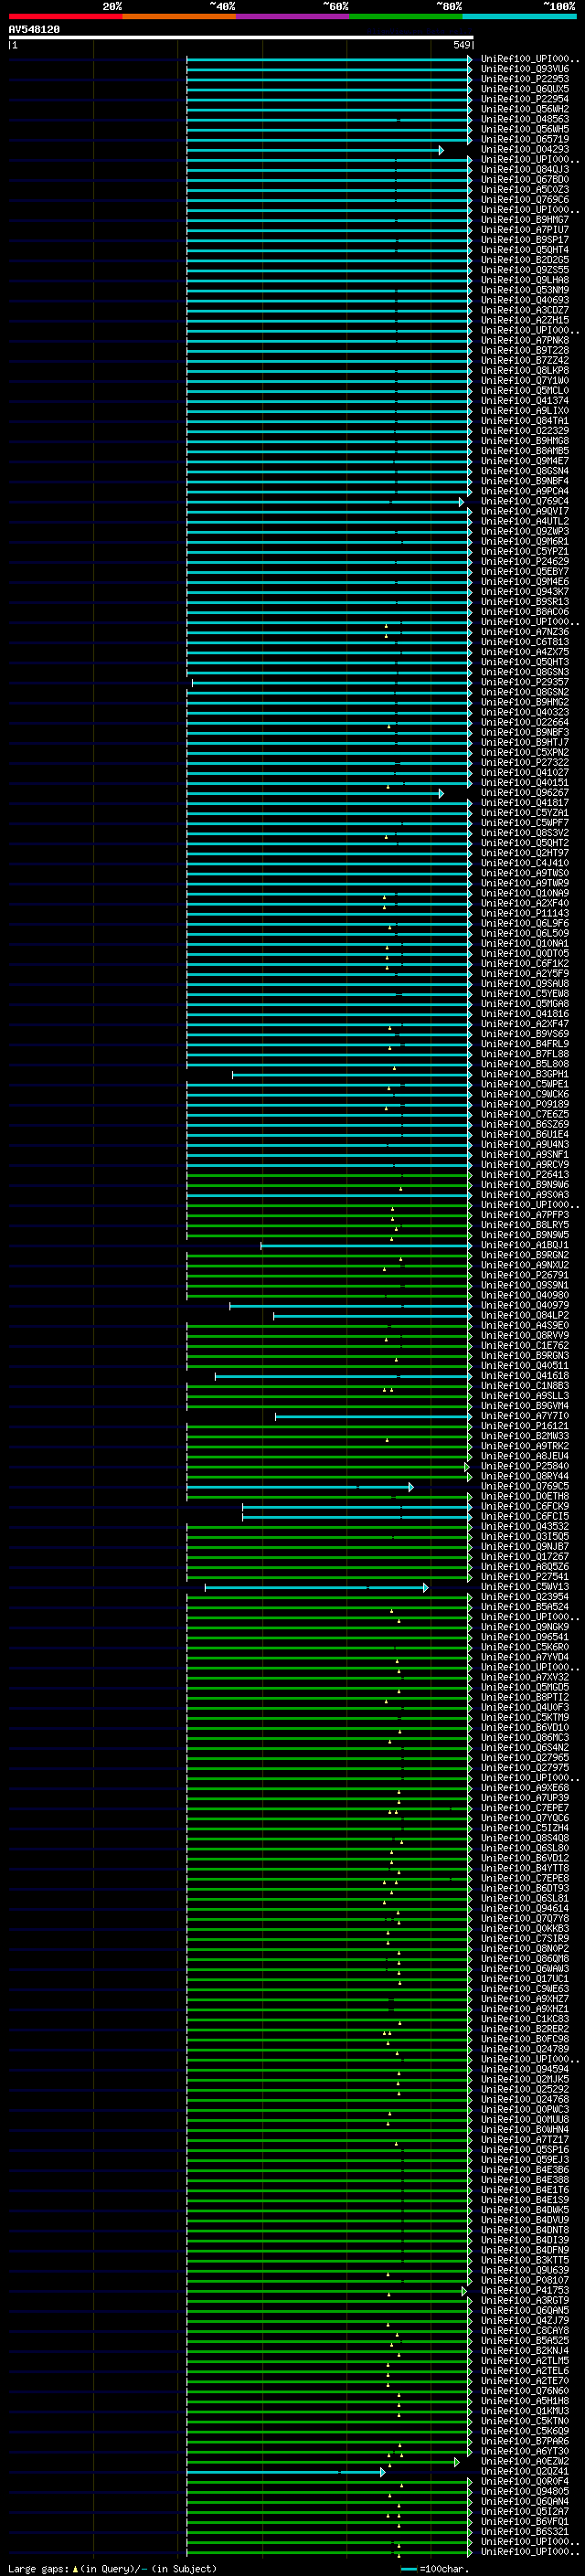Select the UniRef100_A7PIU7 label
The width and height of the screenshot is (585, 2576).
pyautogui.click(x=525, y=230)
